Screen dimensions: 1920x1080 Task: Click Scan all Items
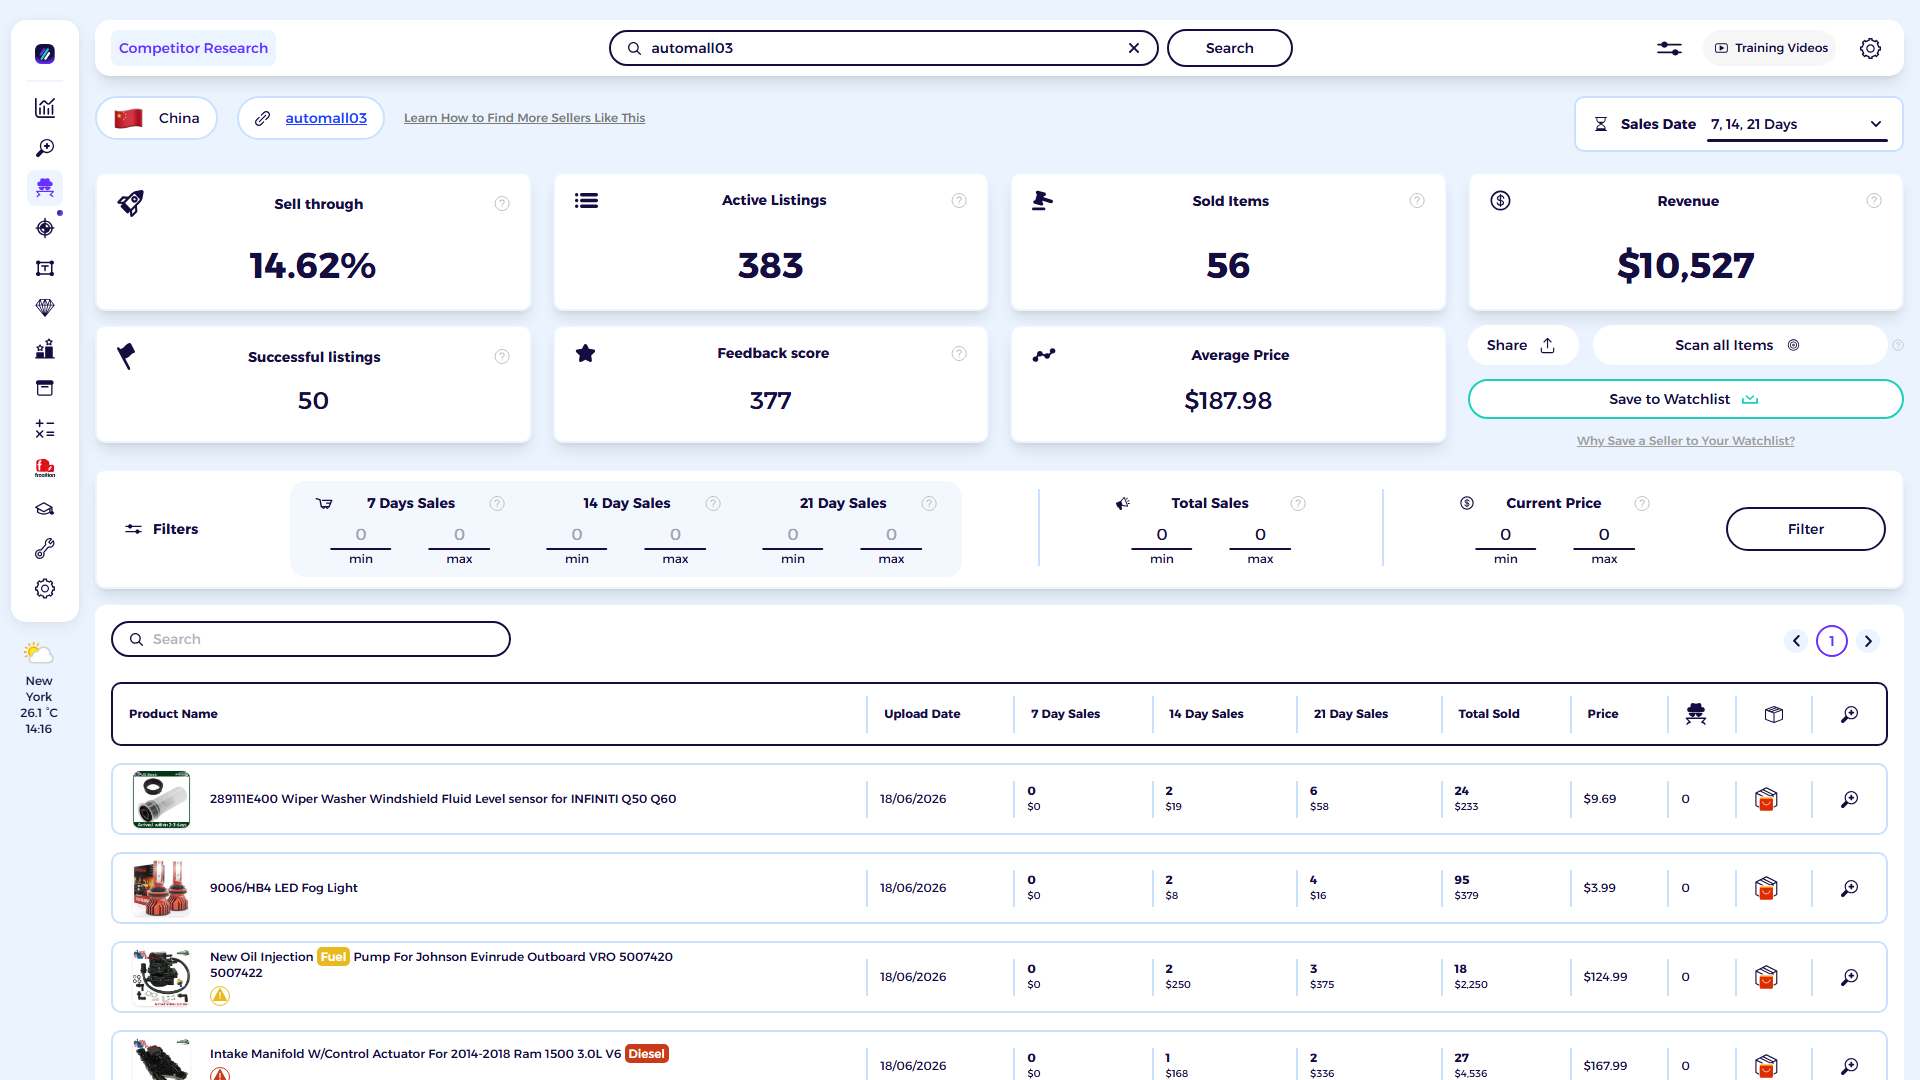tap(1738, 345)
